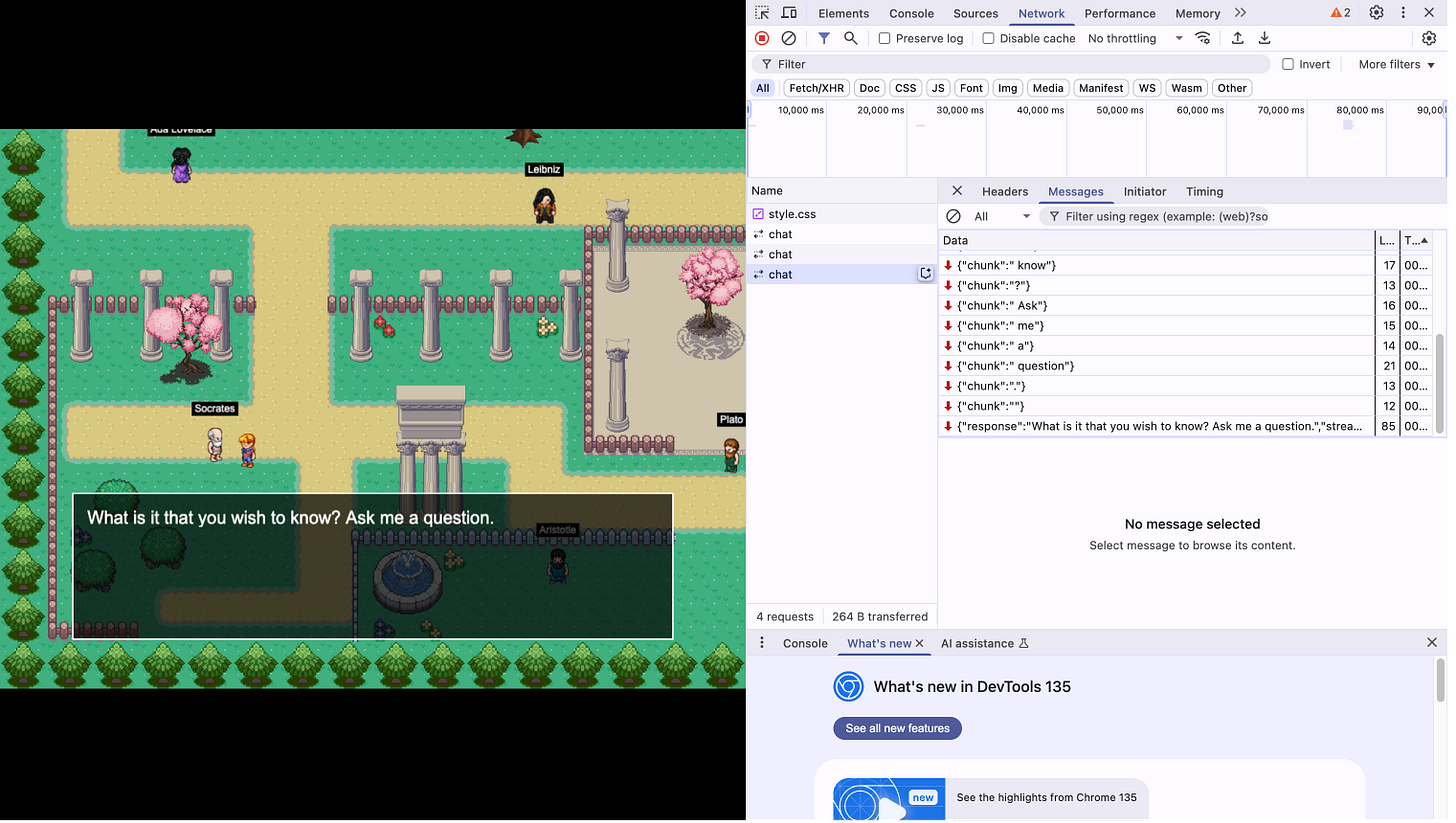Screen dimensions: 1456x823
Task: Focus the network Filter input field
Action: [x=1011, y=64]
